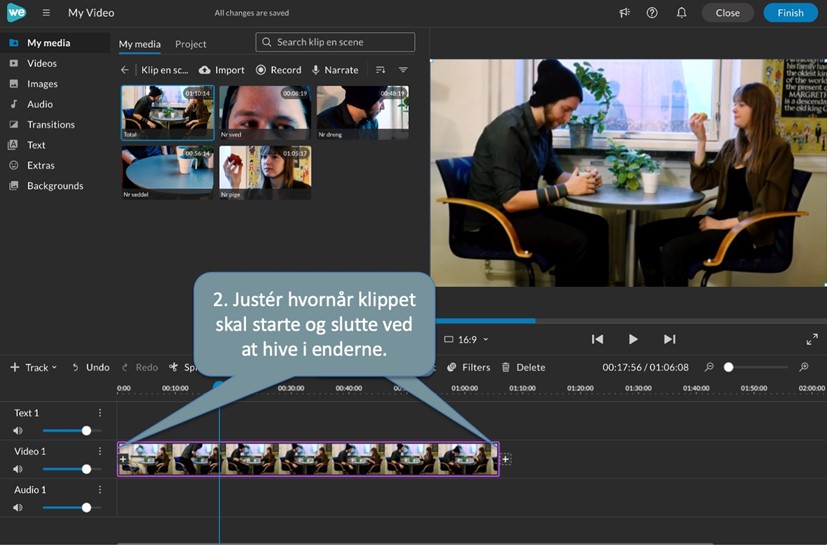Open Video 1 track options menu
827x545 pixels.
coord(100,451)
